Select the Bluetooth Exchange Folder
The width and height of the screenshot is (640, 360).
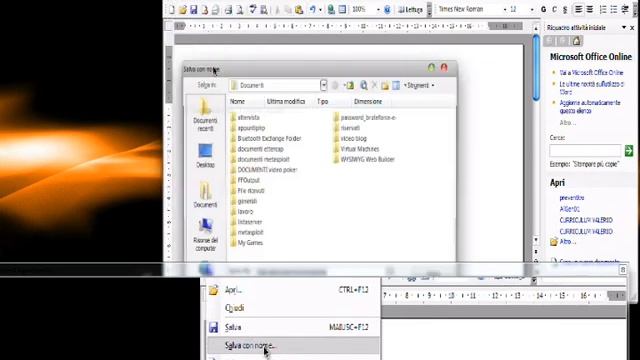(266, 138)
